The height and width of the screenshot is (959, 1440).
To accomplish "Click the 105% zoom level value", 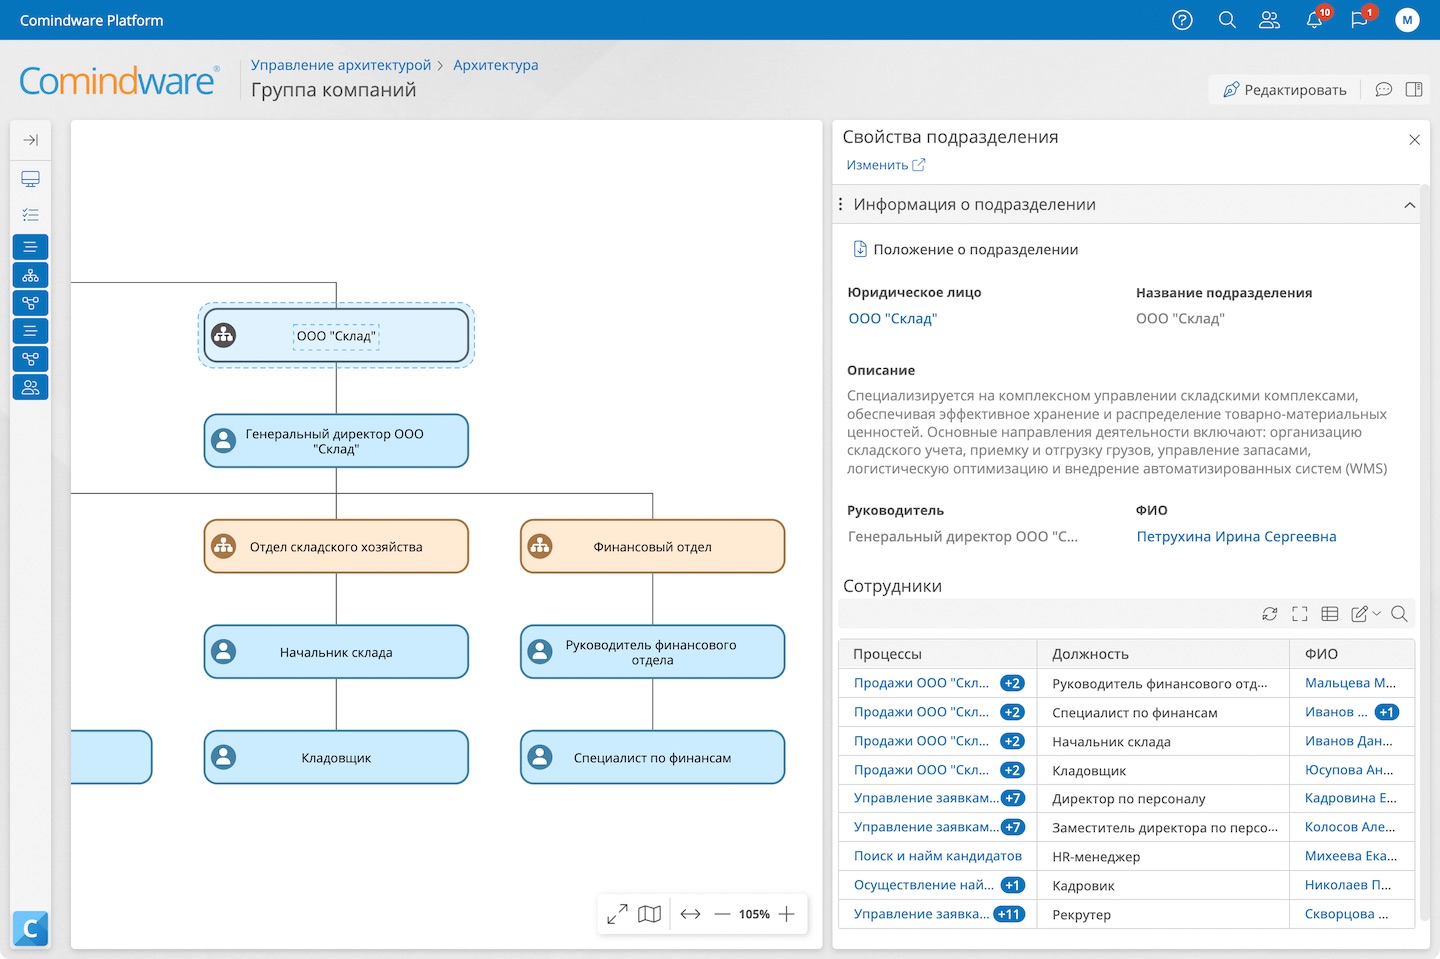I will click(754, 914).
